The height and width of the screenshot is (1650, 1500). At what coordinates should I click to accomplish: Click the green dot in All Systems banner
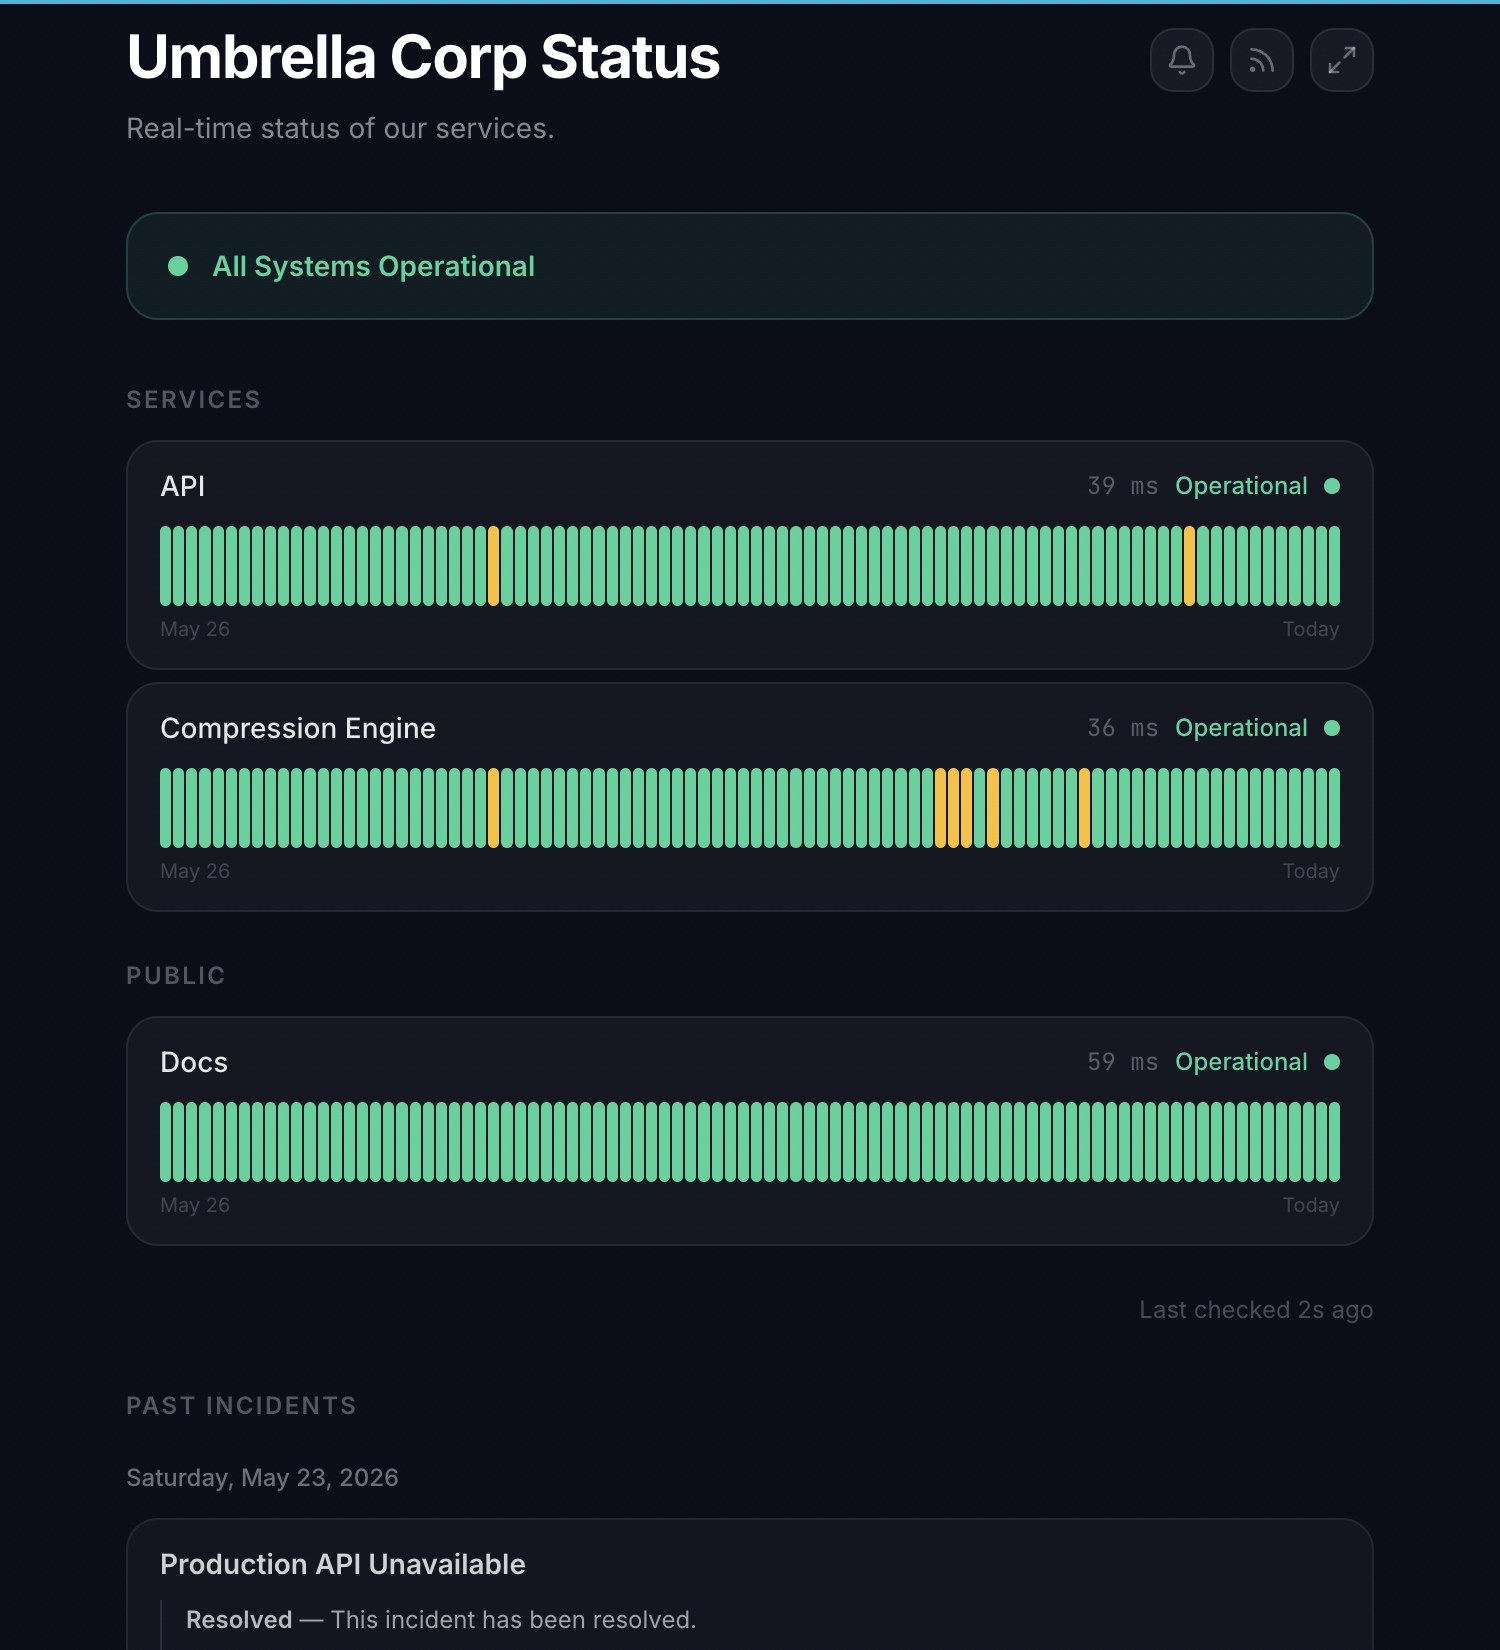point(178,266)
